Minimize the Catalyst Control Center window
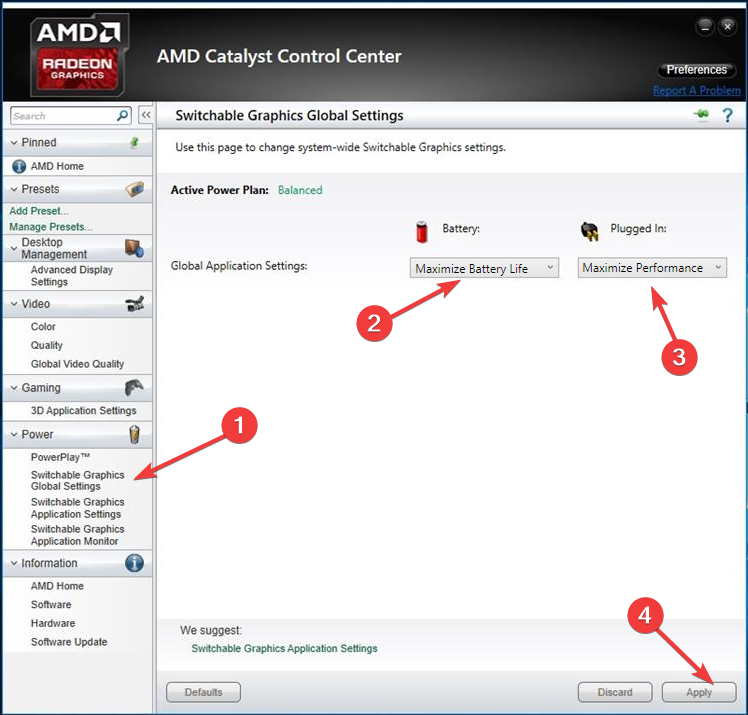The height and width of the screenshot is (715, 748). (705, 27)
